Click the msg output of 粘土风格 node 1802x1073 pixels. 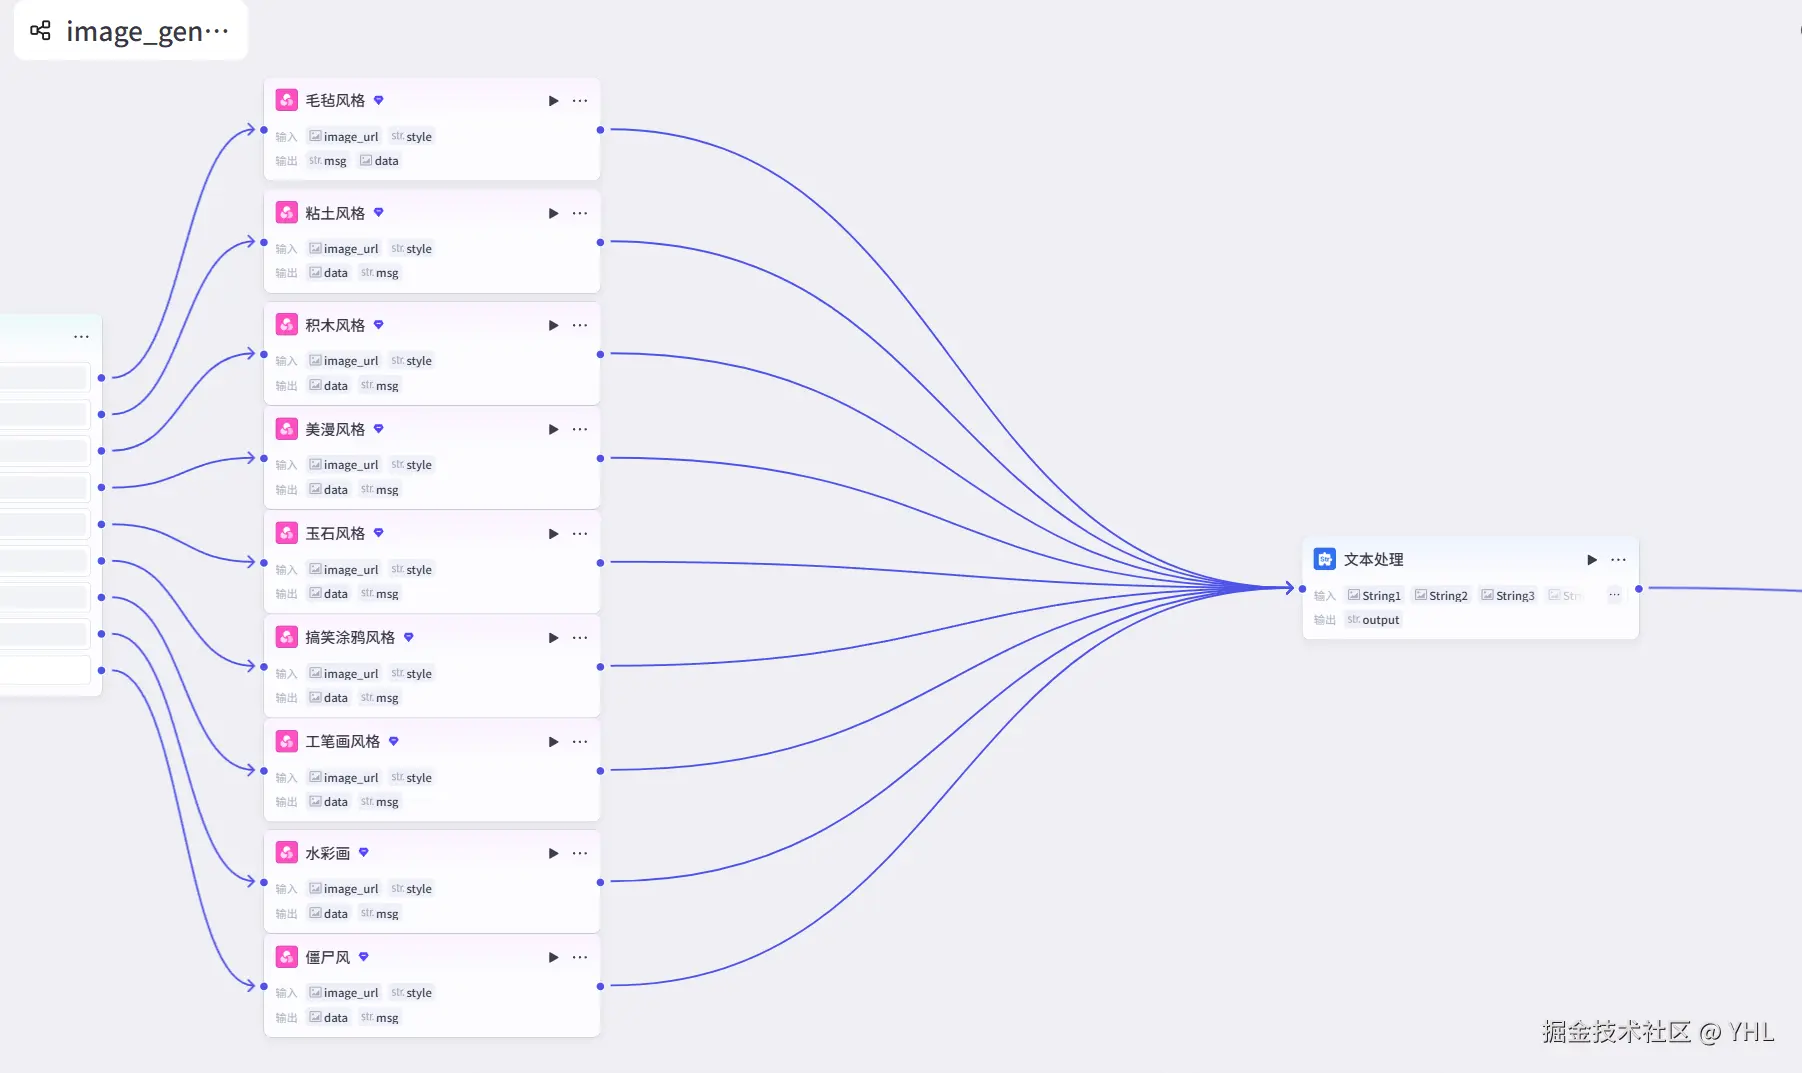380,273
